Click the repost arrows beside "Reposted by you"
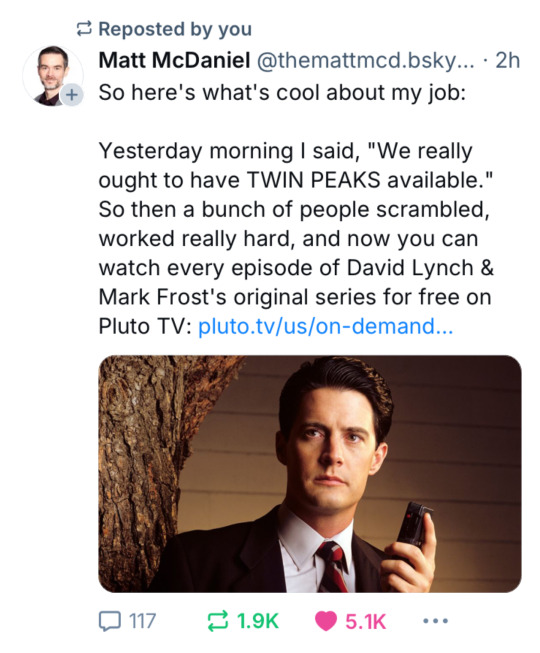 84,29
